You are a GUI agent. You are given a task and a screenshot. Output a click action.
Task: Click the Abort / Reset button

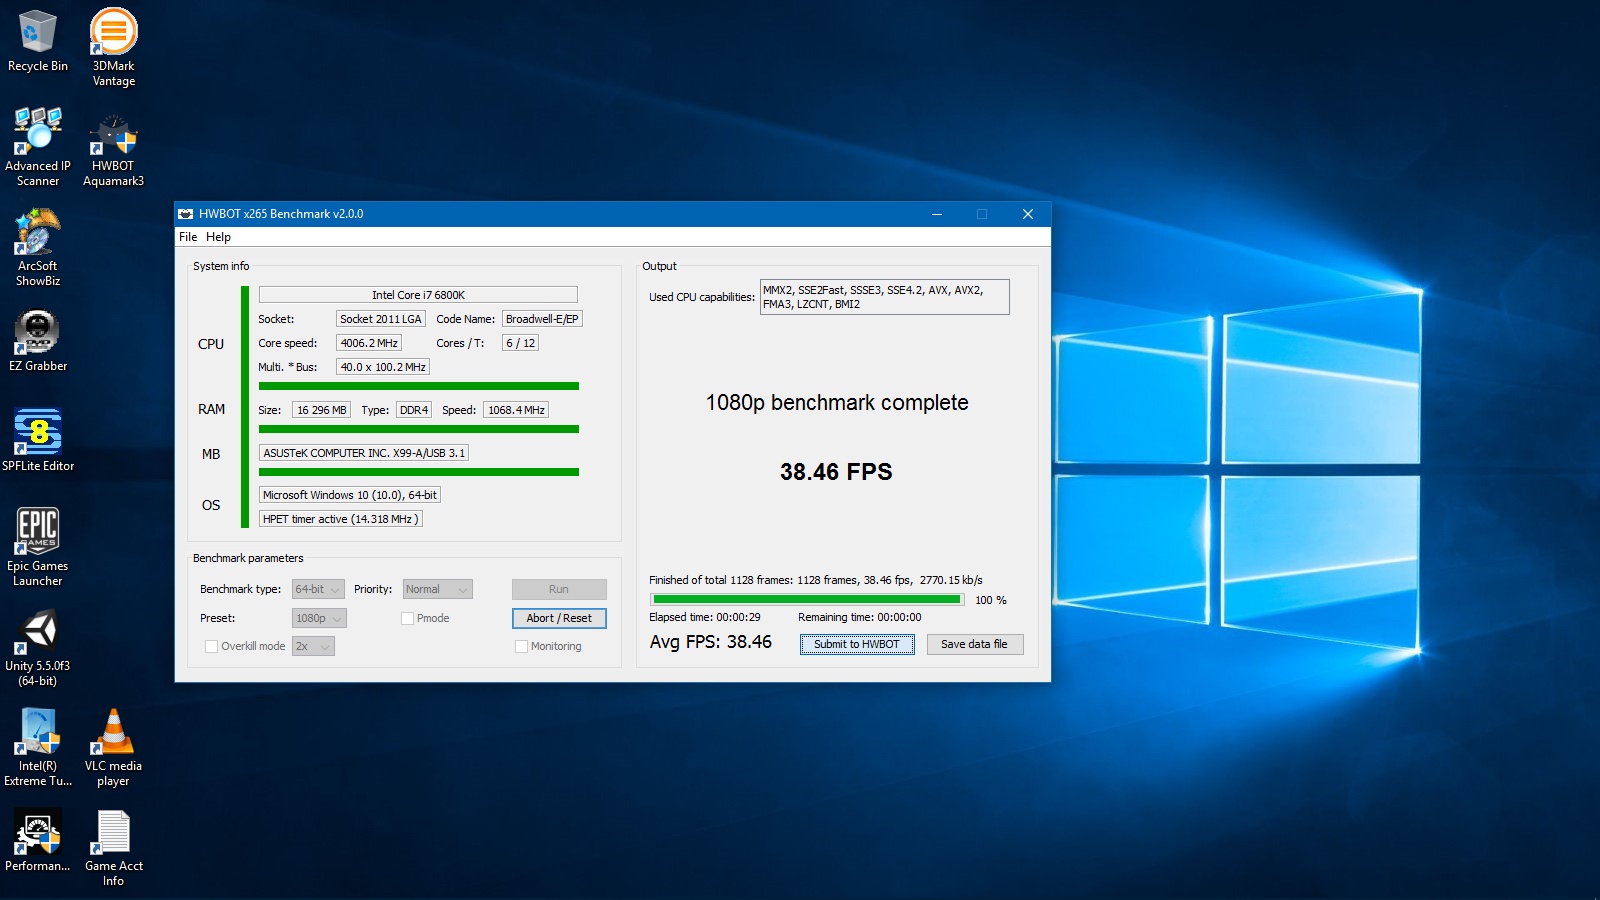(x=559, y=618)
